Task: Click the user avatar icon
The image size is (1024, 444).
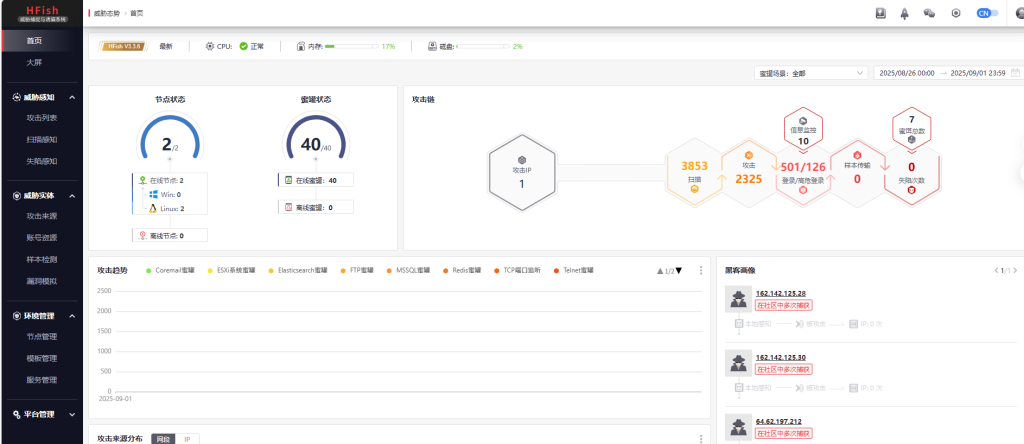Action: [x=1018, y=13]
